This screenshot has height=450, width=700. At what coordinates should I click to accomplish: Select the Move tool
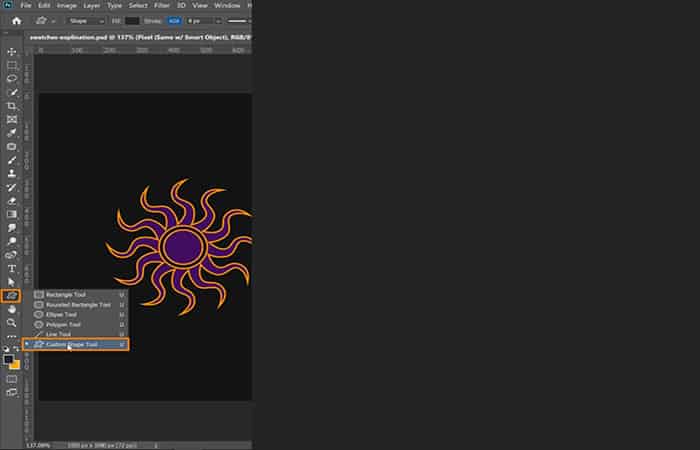[12, 52]
